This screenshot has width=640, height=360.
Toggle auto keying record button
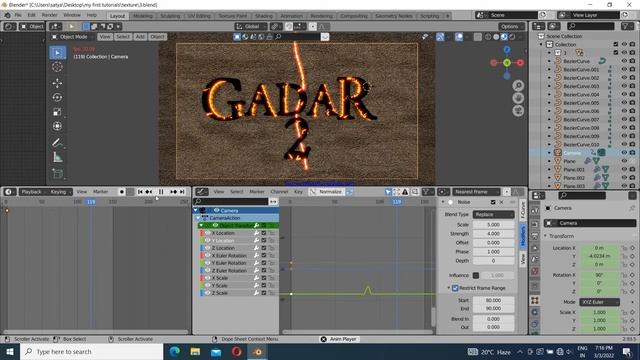pyautogui.click(x=122, y=191)
